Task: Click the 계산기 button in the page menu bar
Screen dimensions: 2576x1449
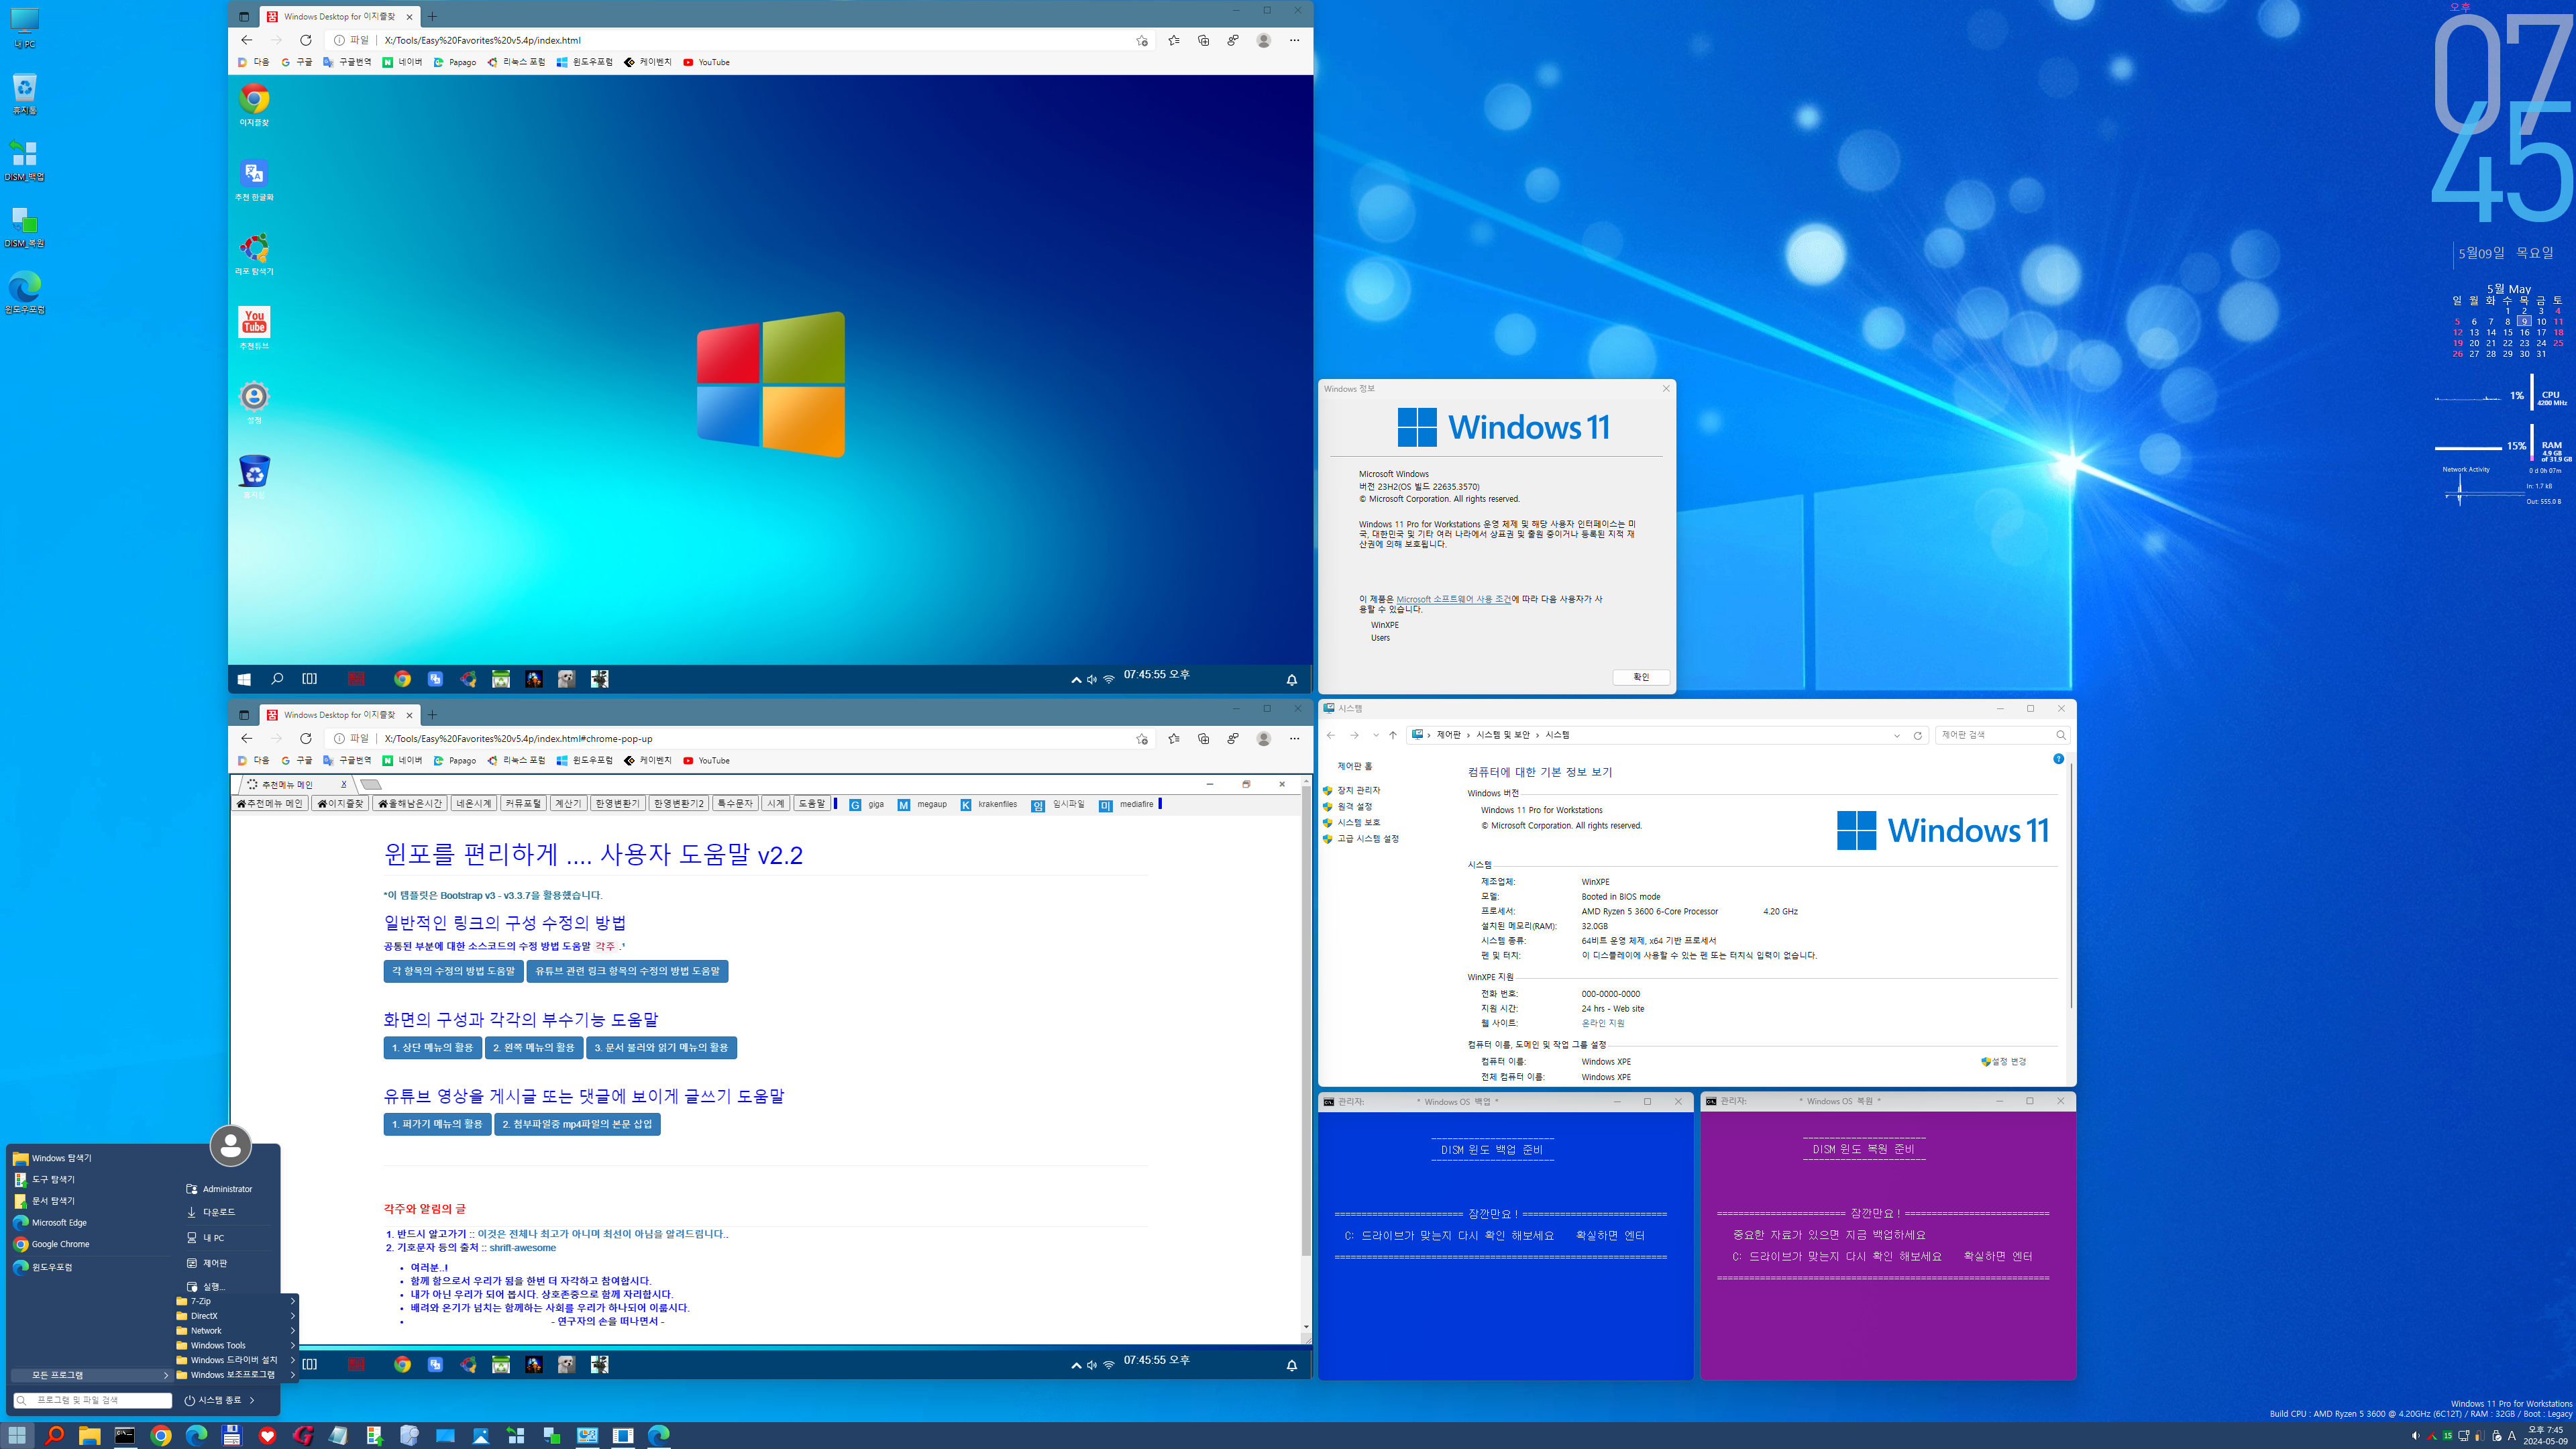Action: click(x=568, y=804)
